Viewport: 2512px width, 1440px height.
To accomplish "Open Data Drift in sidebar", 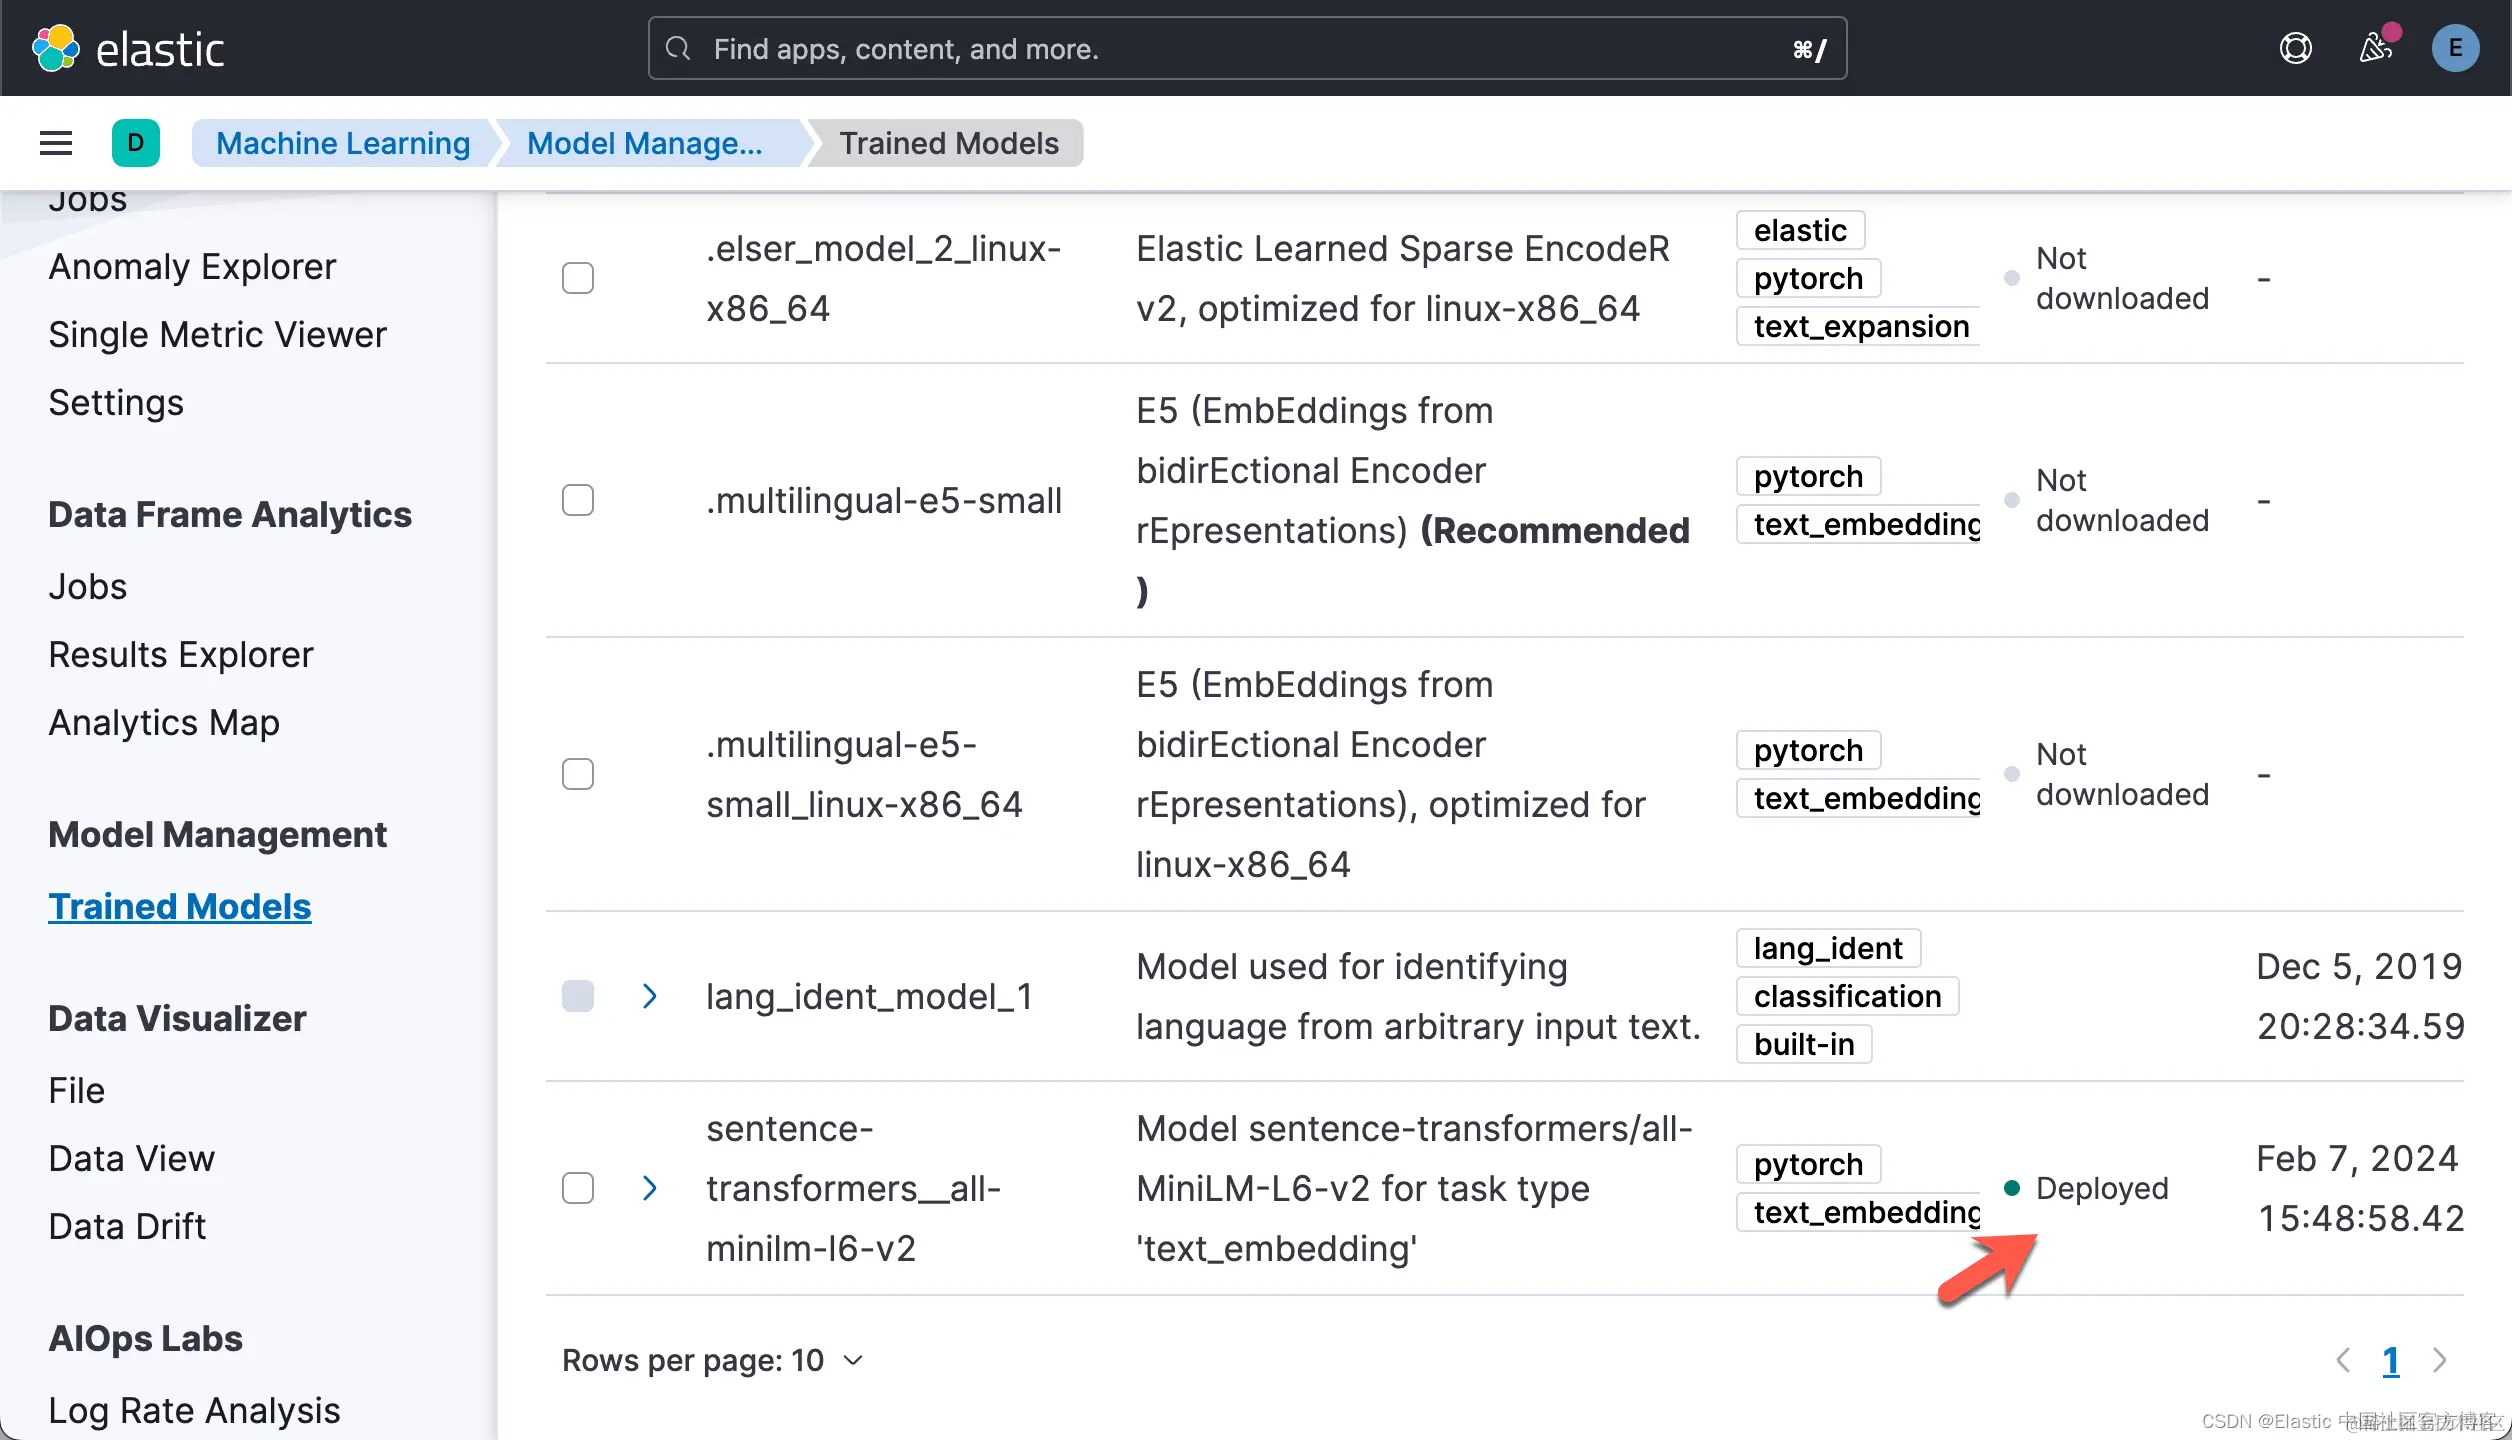I will point(127,1226).
